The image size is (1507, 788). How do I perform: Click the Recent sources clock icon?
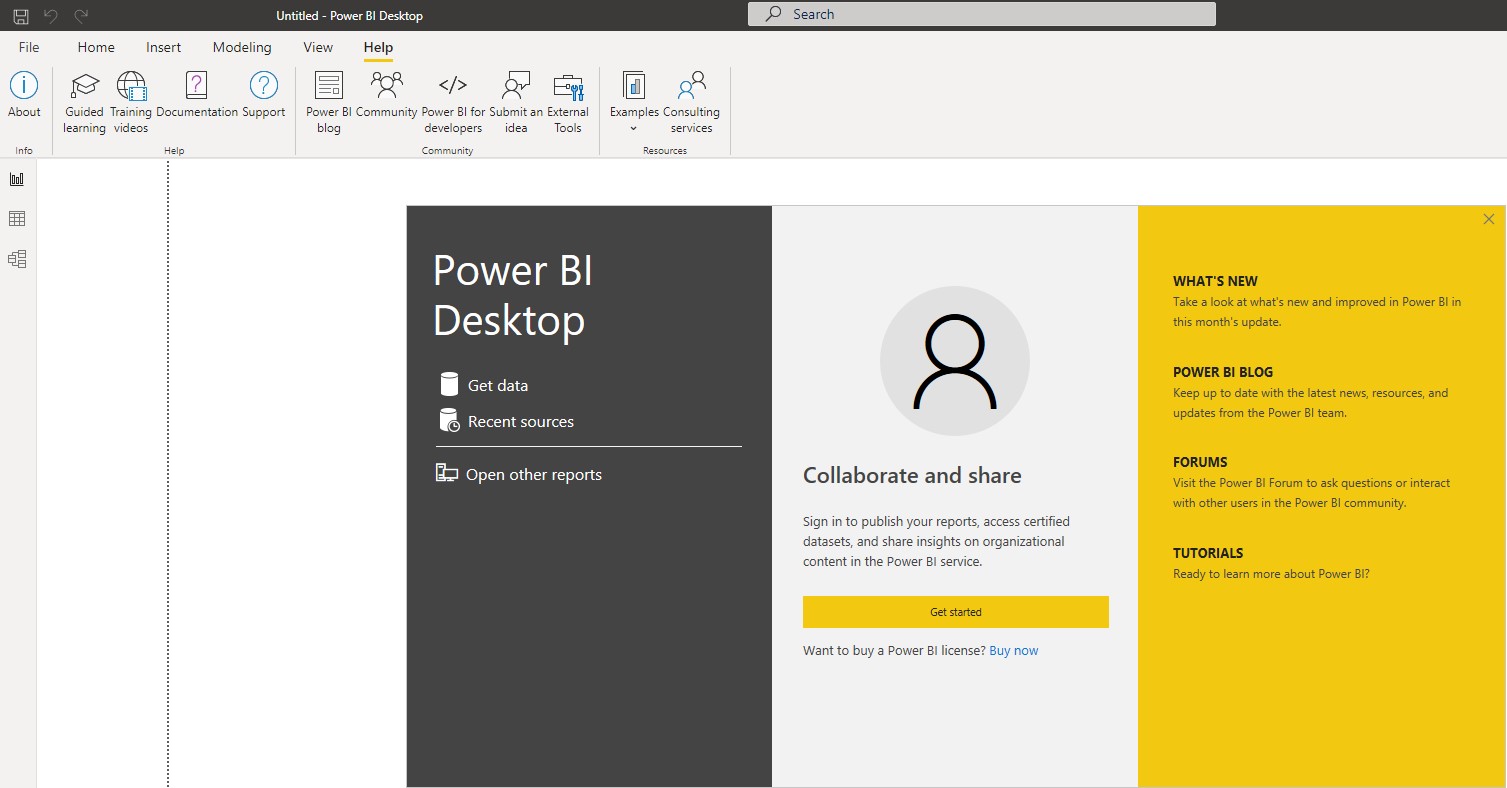(x=450, y=420)
